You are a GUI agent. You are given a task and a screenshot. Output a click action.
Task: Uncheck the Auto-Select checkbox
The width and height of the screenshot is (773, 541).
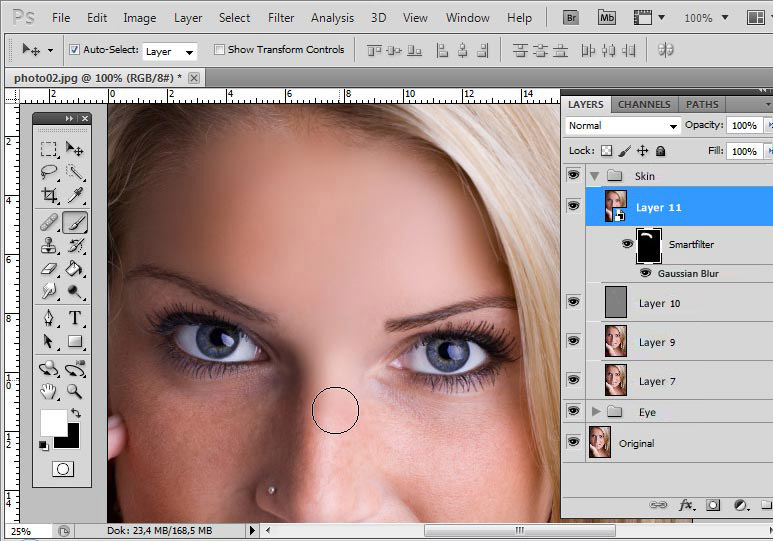pyautogui.click(x=75, y=50)
